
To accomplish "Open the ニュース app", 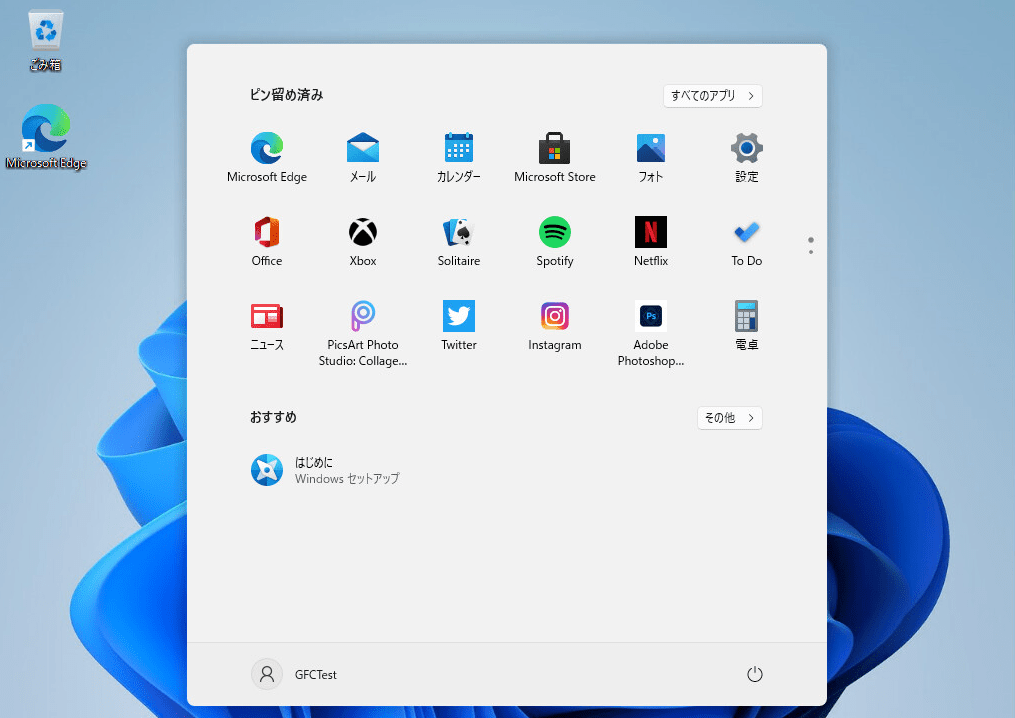I will [x=267, y=326].
